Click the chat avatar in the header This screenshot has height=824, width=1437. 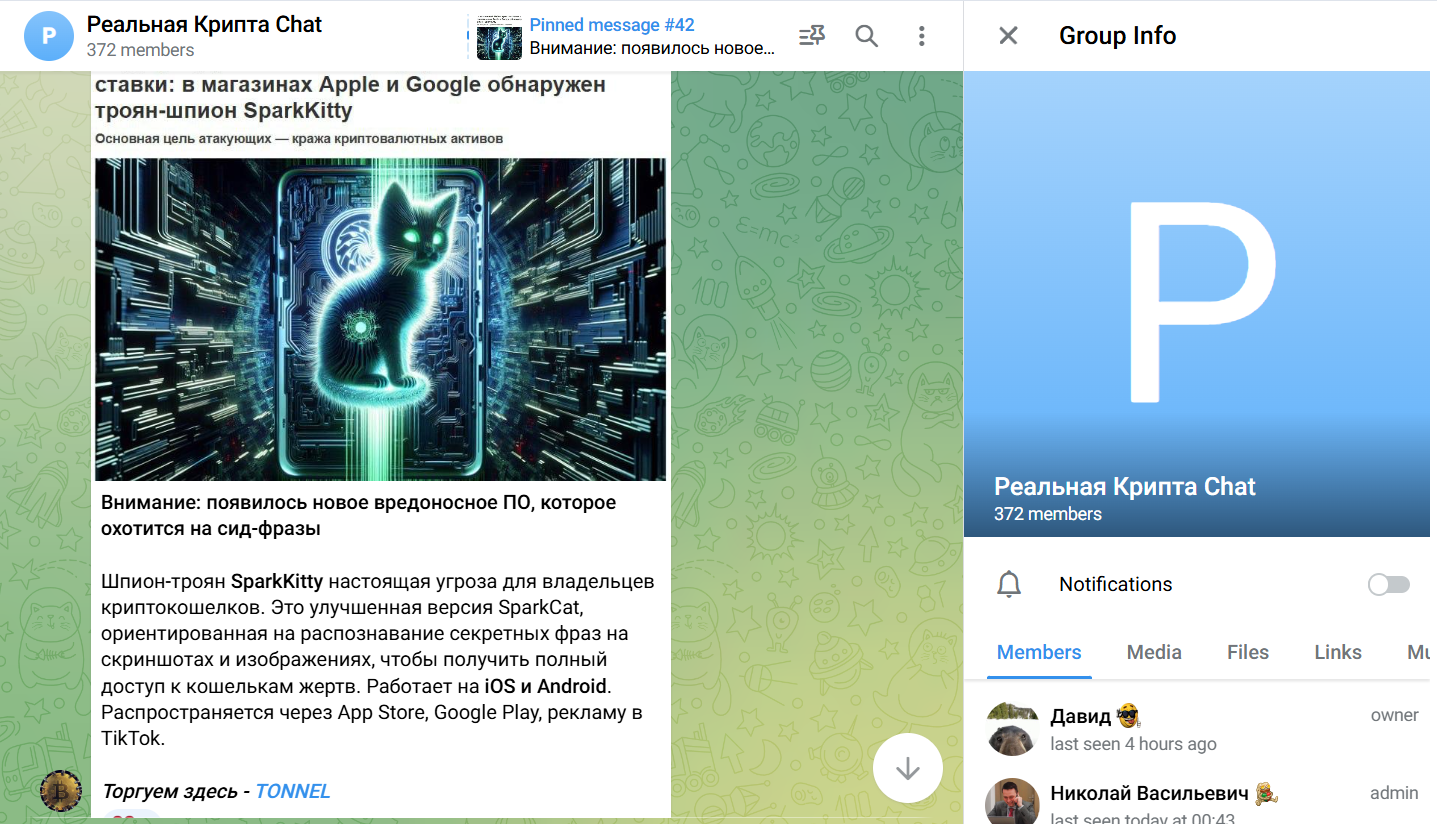click(x=49, y=36)
